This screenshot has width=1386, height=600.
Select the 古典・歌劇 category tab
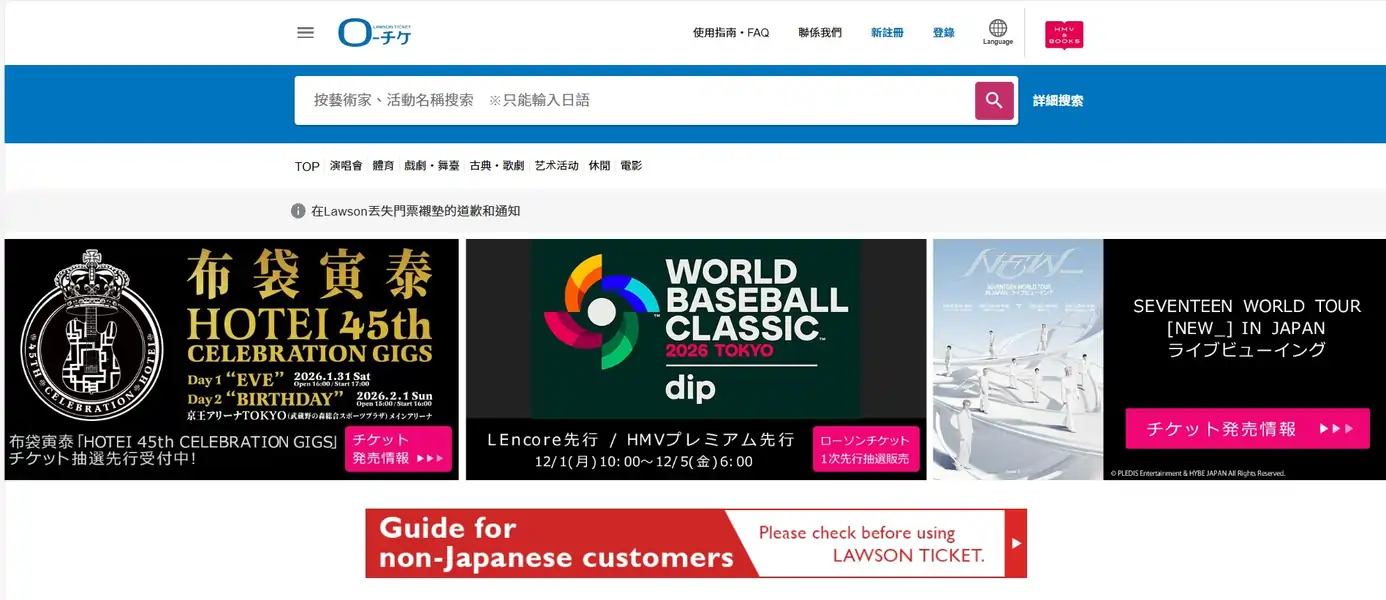pyautogui.click(x=497, y=166)
